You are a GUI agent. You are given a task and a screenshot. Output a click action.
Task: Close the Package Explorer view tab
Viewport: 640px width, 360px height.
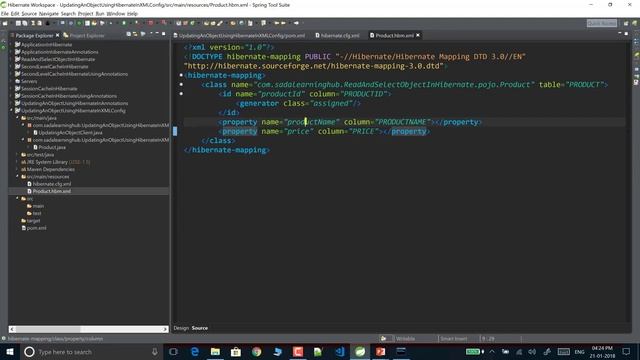click(58, 36)
